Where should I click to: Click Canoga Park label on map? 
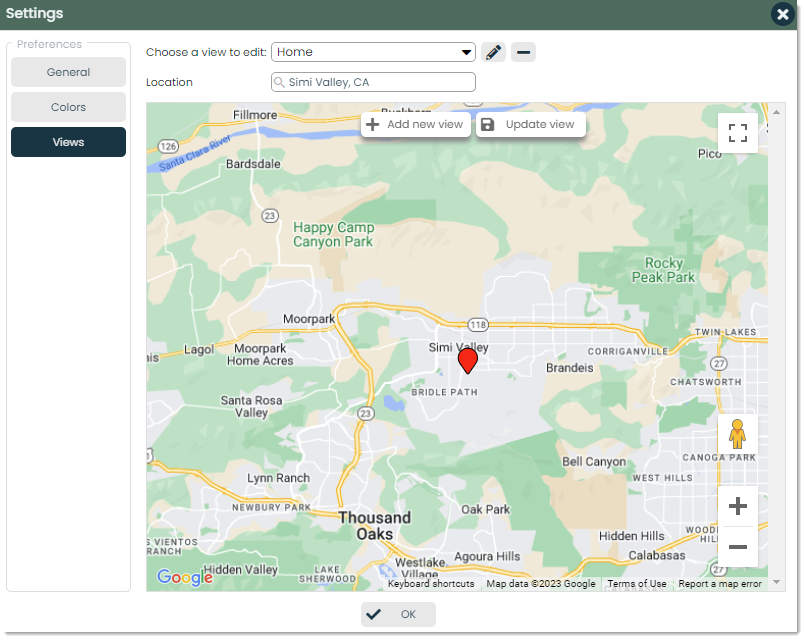(x=719, y=457)
